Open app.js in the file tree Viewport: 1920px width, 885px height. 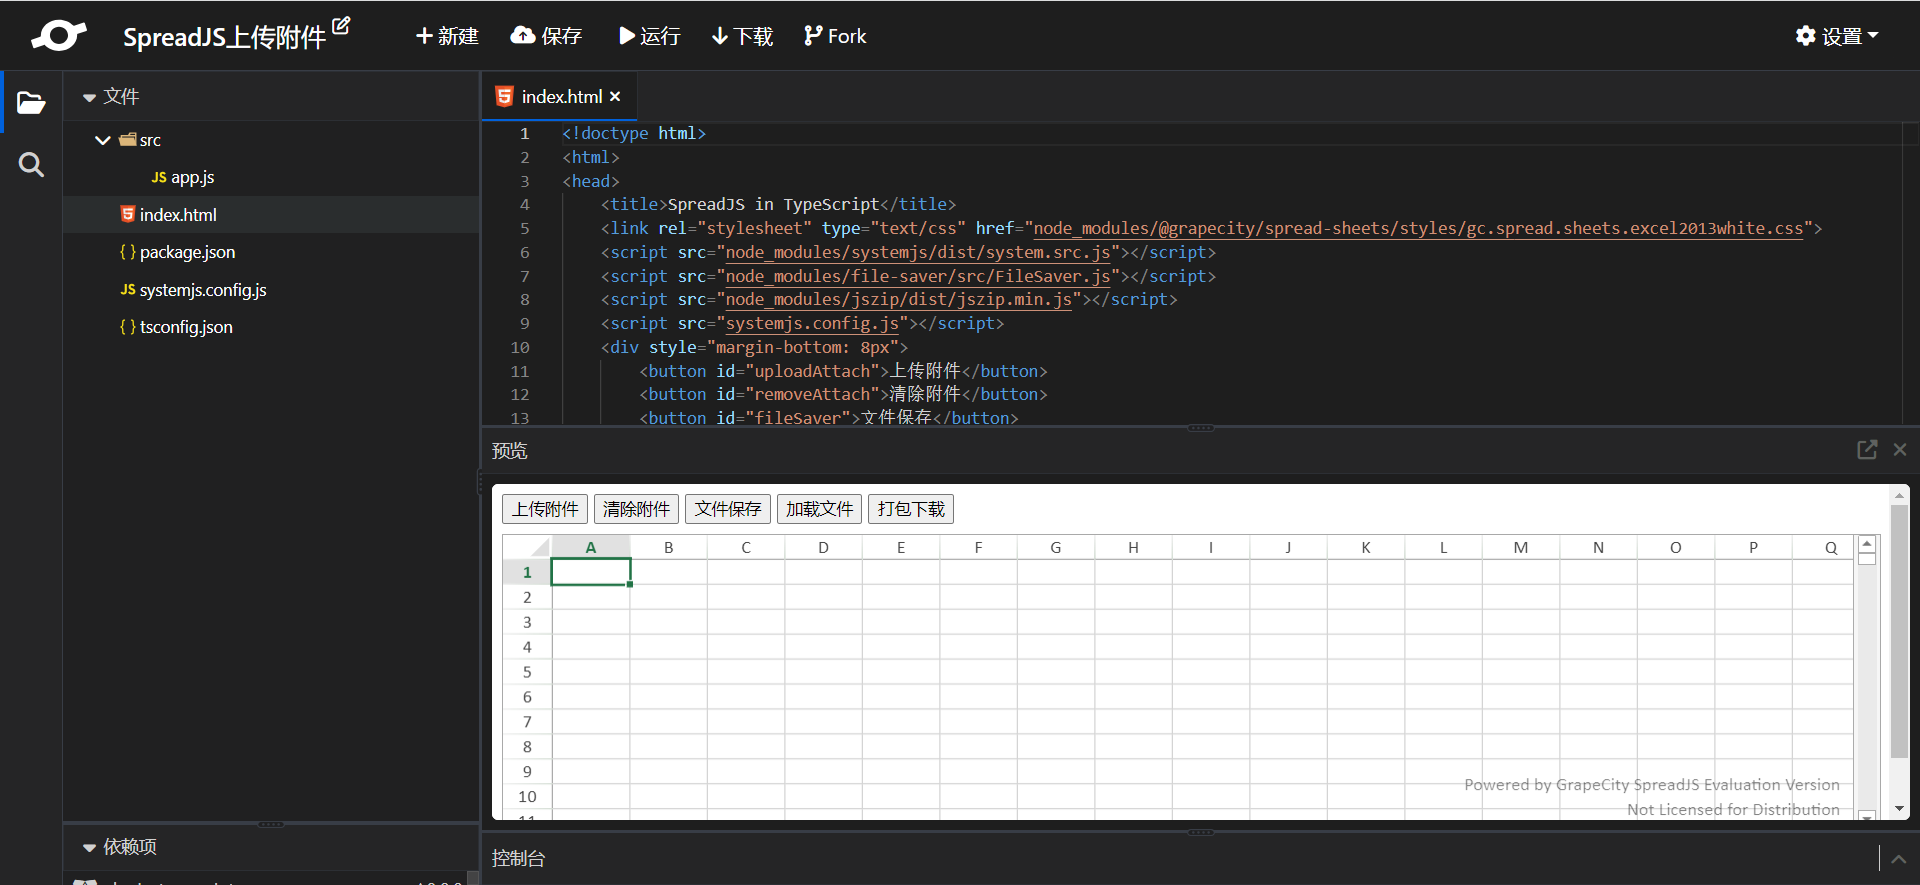pos(192,177)
